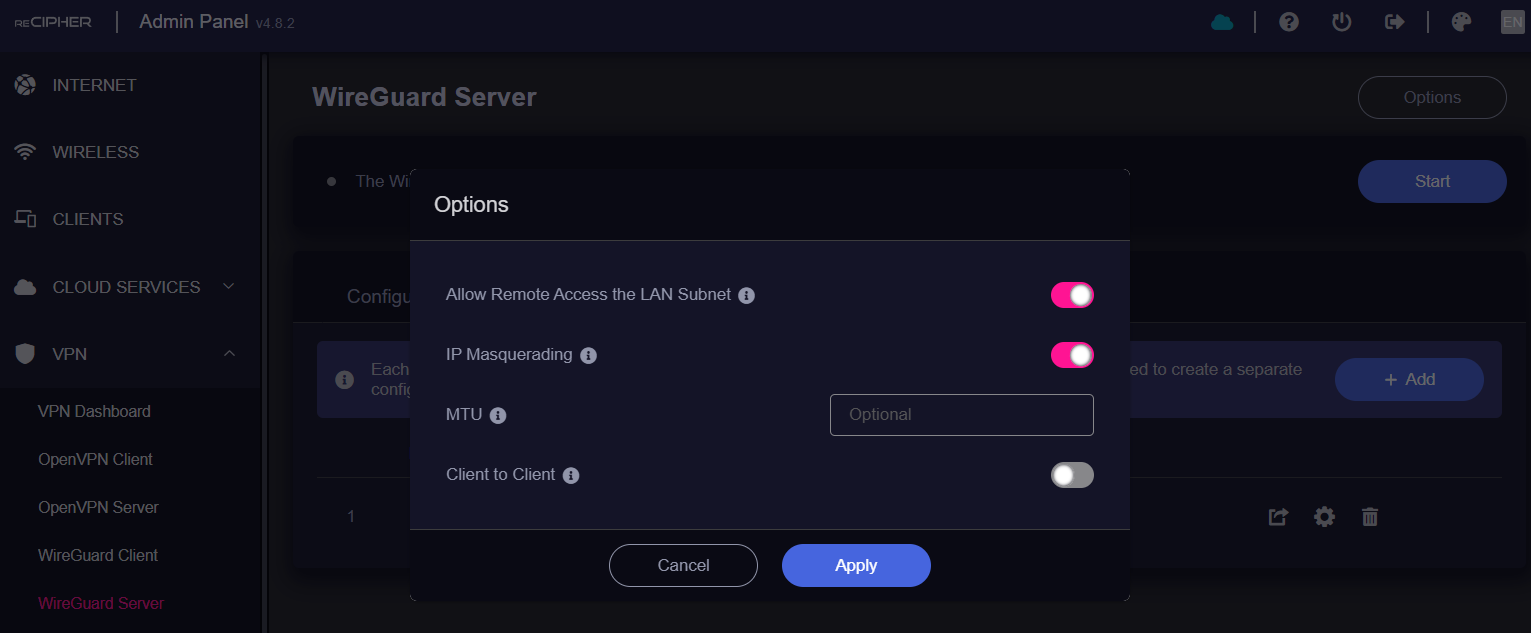Viewport: 1531px width, 633px height.
Task: Click info icon for Allow Remote Access
Action: pyautogui.click(x=746, y=296)
